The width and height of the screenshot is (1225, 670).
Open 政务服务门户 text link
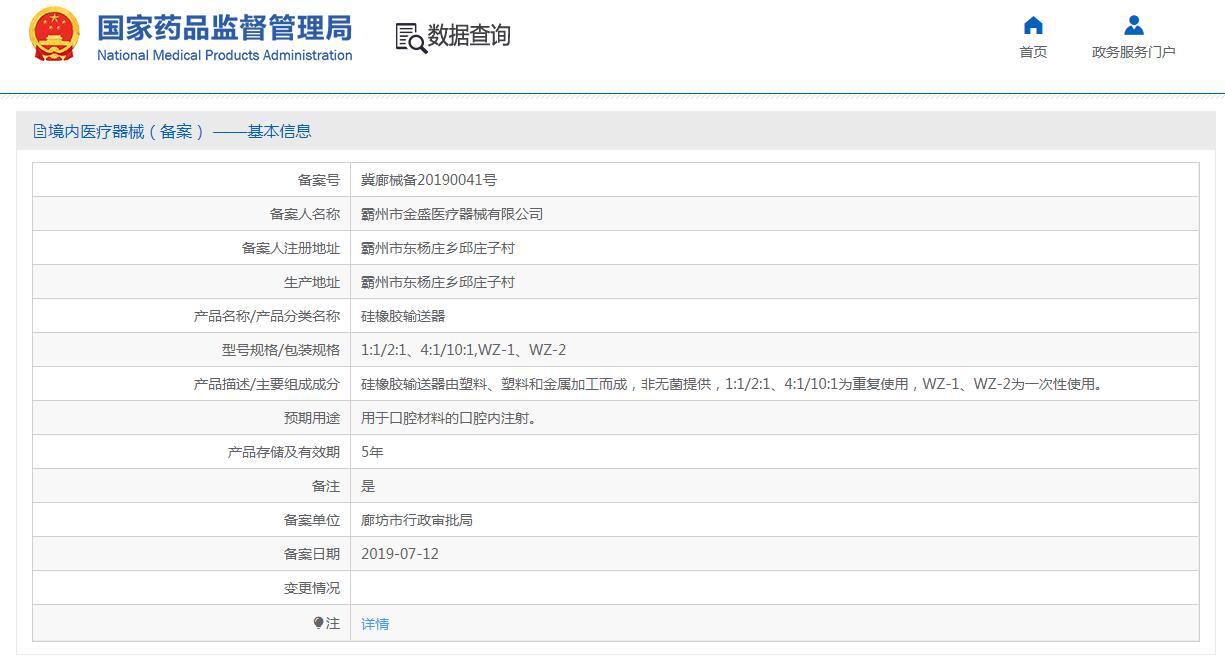[x=1133, y=52]
